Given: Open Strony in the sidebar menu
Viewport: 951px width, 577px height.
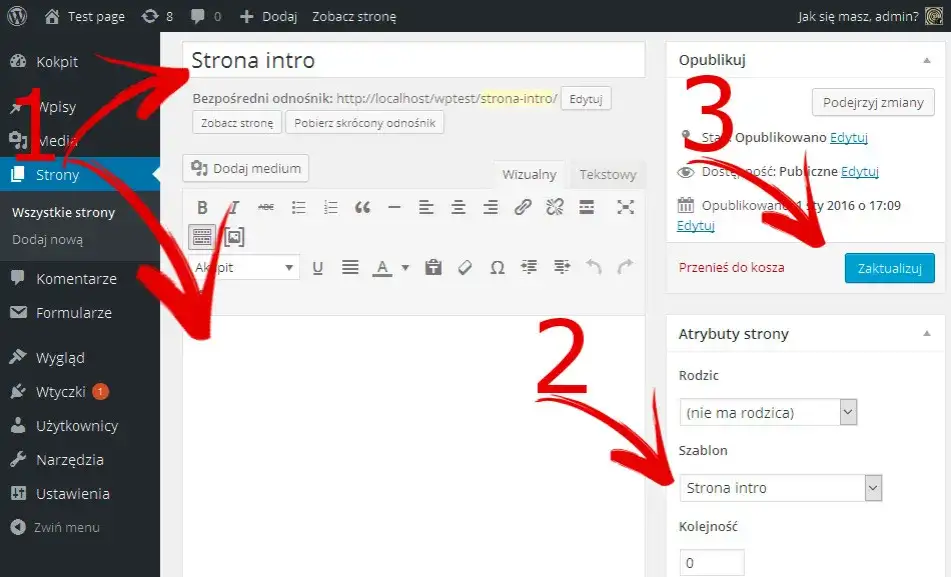Looking at the screenshot, I should [55, 174].
